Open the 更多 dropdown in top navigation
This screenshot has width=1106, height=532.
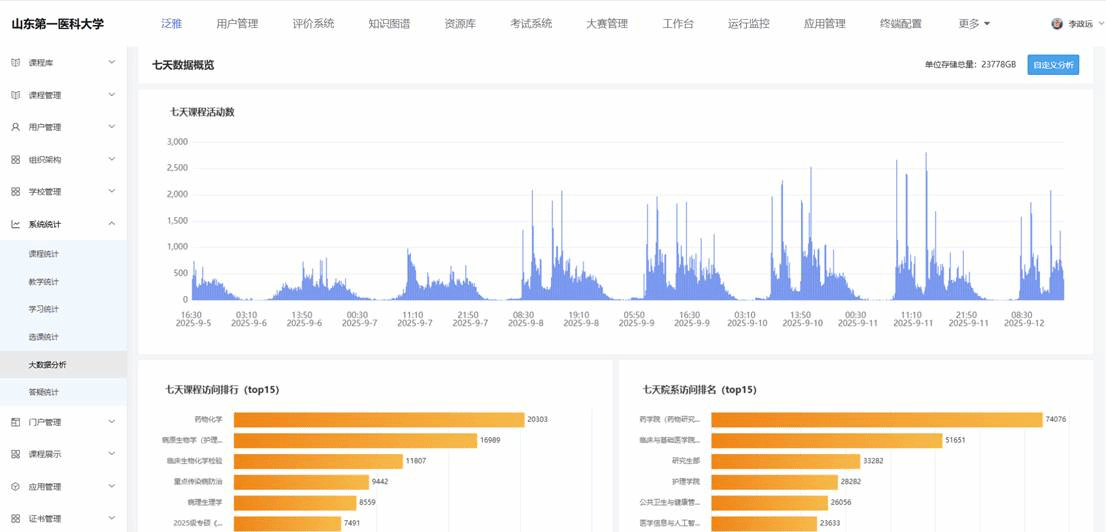pyautogui.click(x=973, y=23)
